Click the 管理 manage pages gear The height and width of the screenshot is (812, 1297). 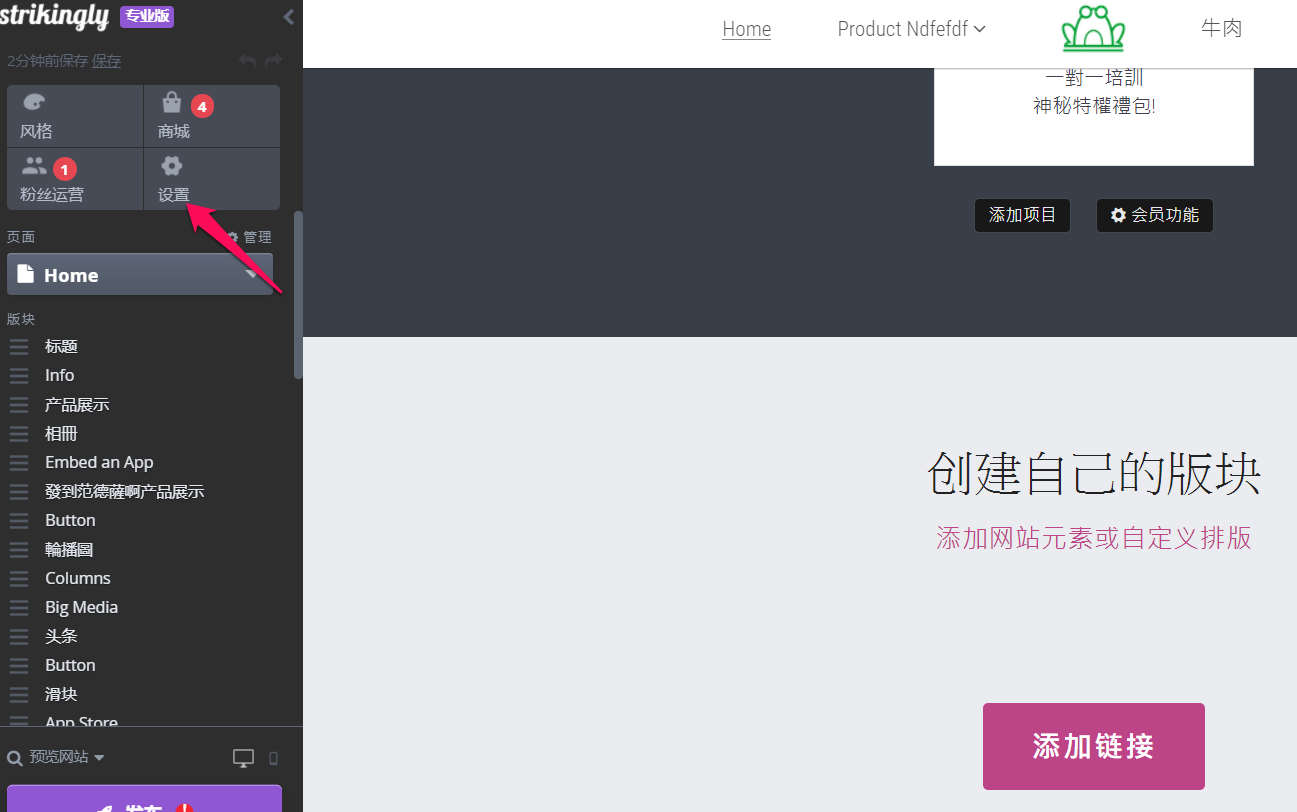pos(249,237)
